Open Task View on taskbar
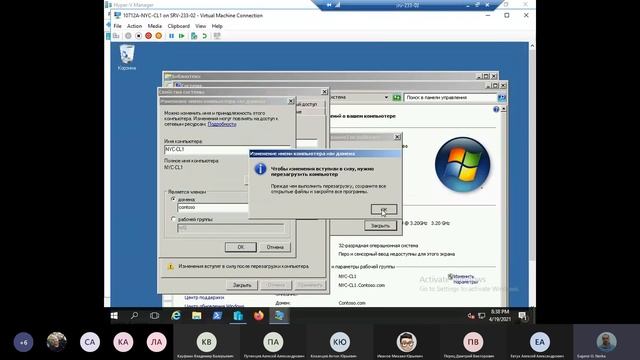This screenshot has width=640, height=360. tap(155, 316)
